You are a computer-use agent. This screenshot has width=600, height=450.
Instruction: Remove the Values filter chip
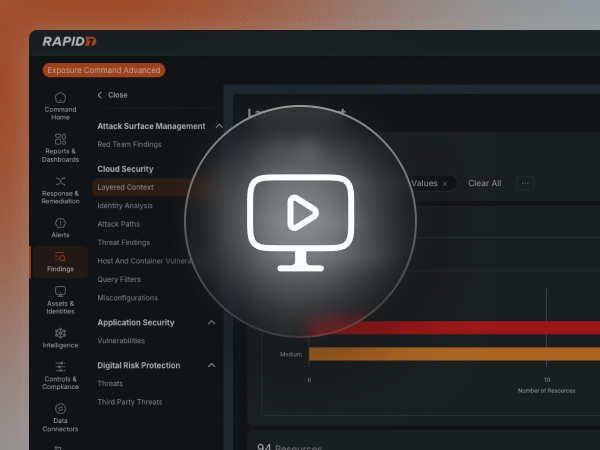(445, 184)
